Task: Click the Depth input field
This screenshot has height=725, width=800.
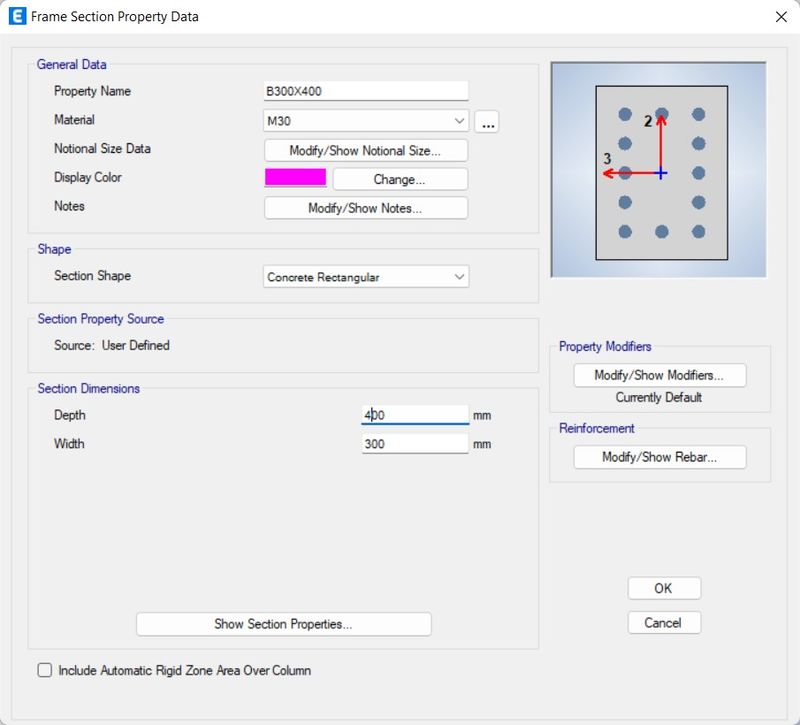Action: click(415, 415)
